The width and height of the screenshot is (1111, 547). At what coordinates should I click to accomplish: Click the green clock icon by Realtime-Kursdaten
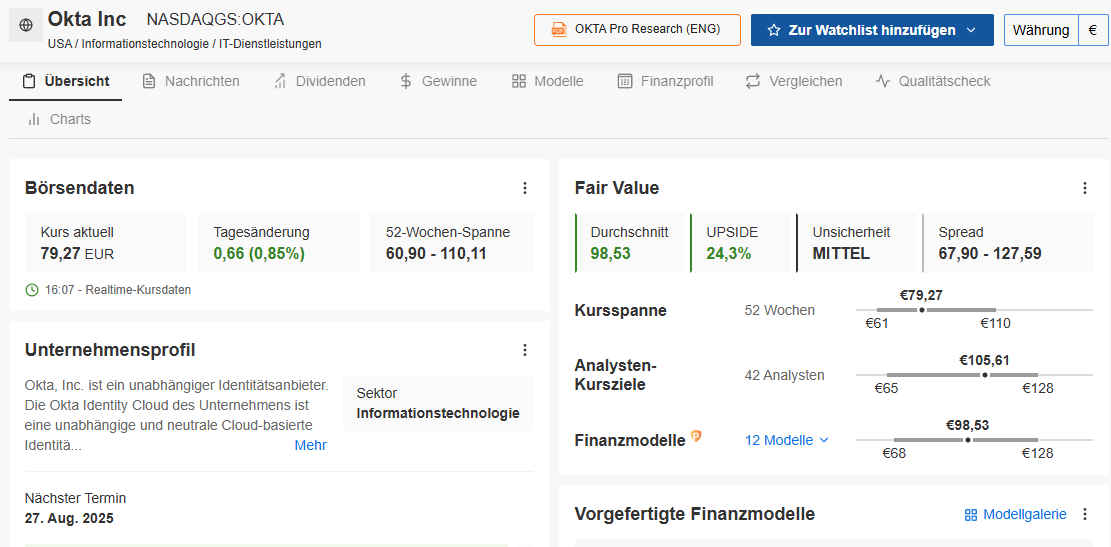32,290
